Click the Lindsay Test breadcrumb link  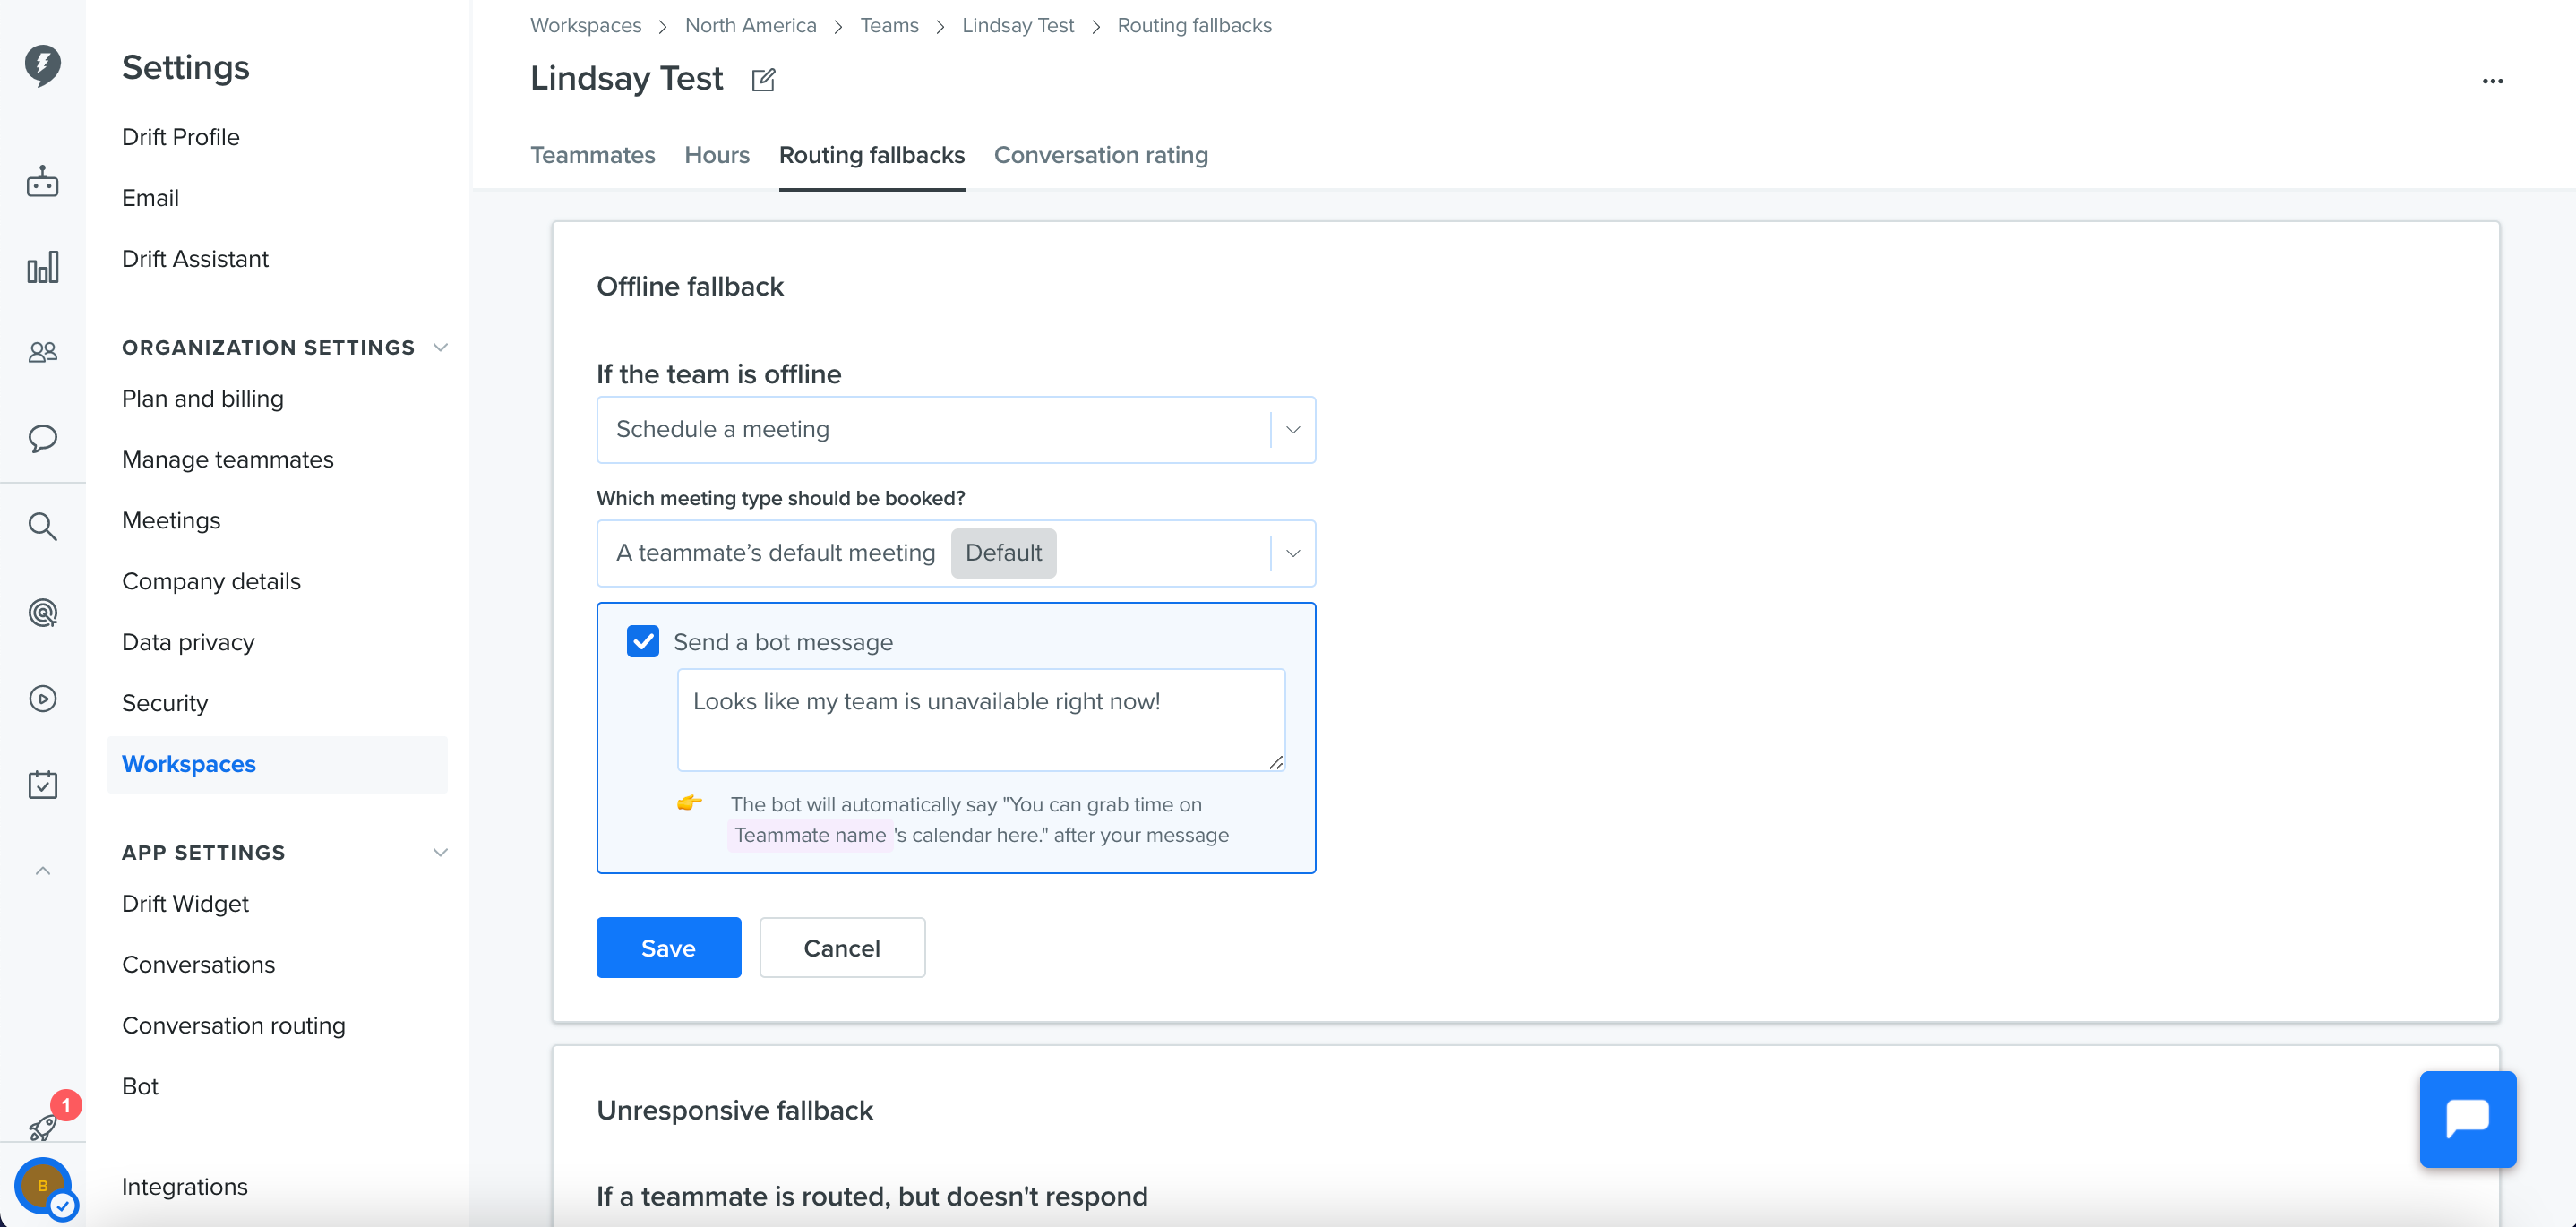1018,25
